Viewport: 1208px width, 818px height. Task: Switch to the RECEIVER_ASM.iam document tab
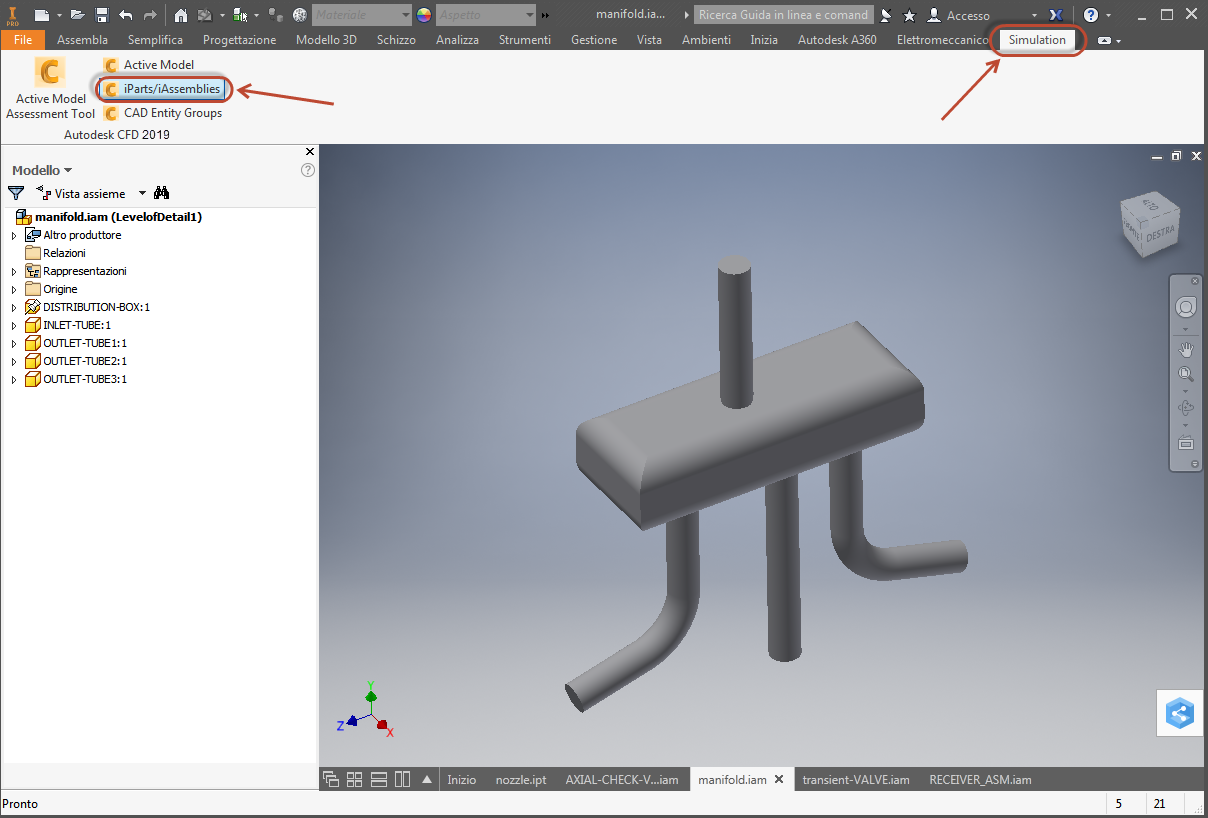tap(980, 780)
